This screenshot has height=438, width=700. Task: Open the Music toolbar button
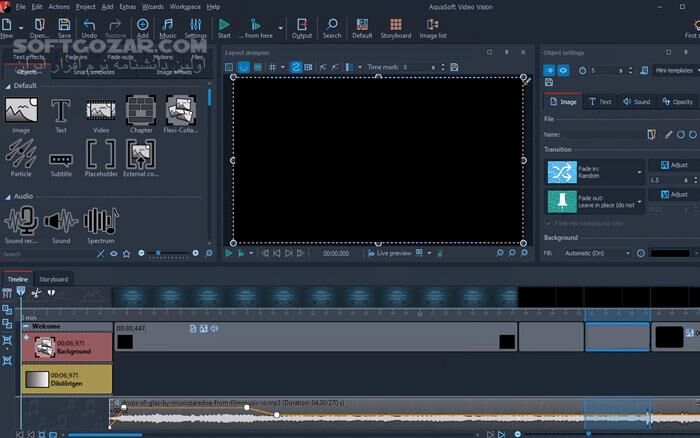168,28
